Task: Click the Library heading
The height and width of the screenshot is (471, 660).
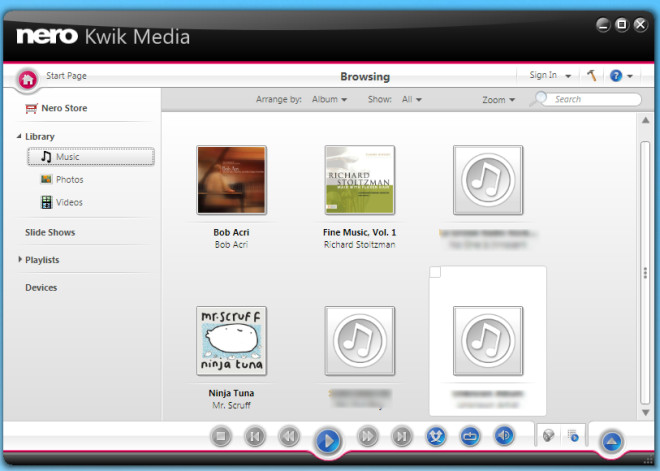Action: (x=40, y=136)
